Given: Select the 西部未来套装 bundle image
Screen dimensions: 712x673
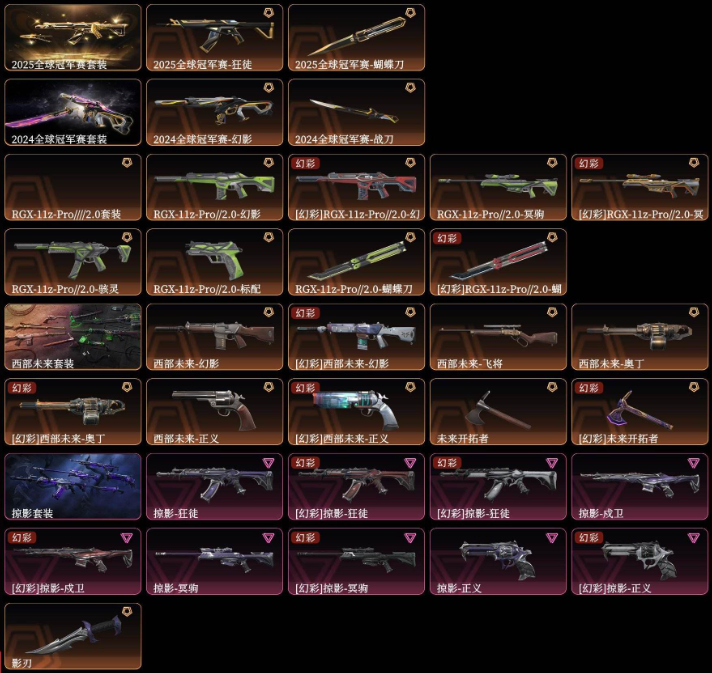Looking at the screenshot, I should [x=73, y=337].
